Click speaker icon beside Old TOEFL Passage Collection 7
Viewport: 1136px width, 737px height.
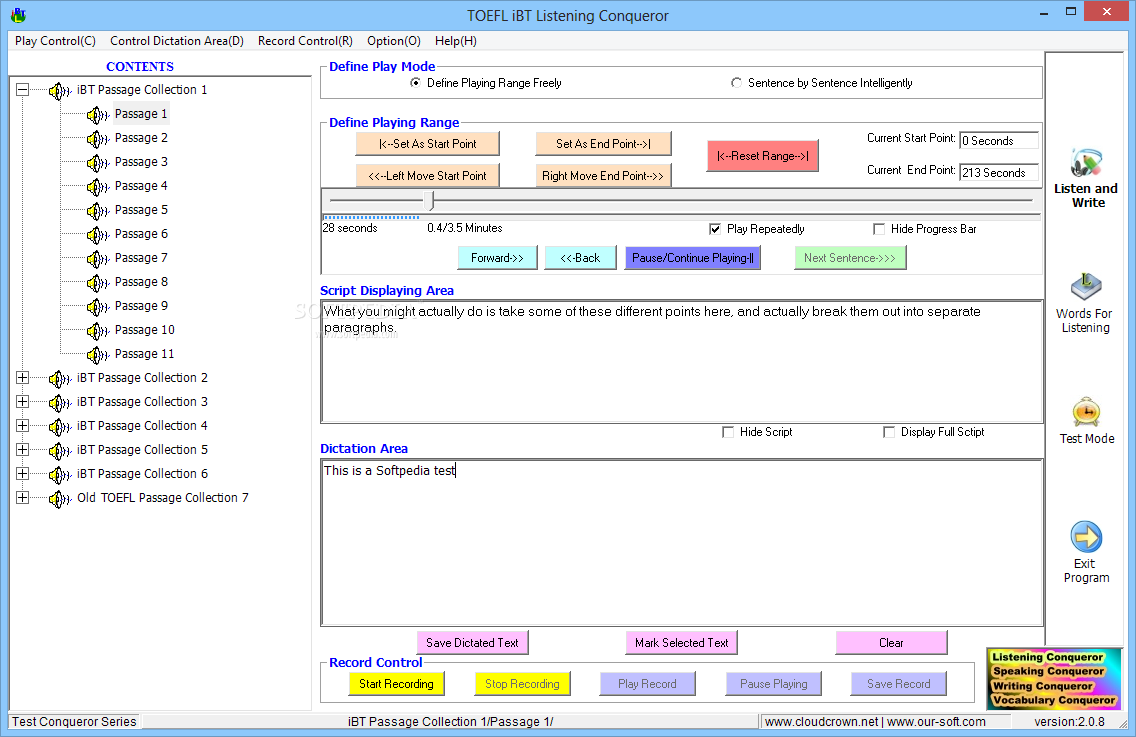[59, 499]
